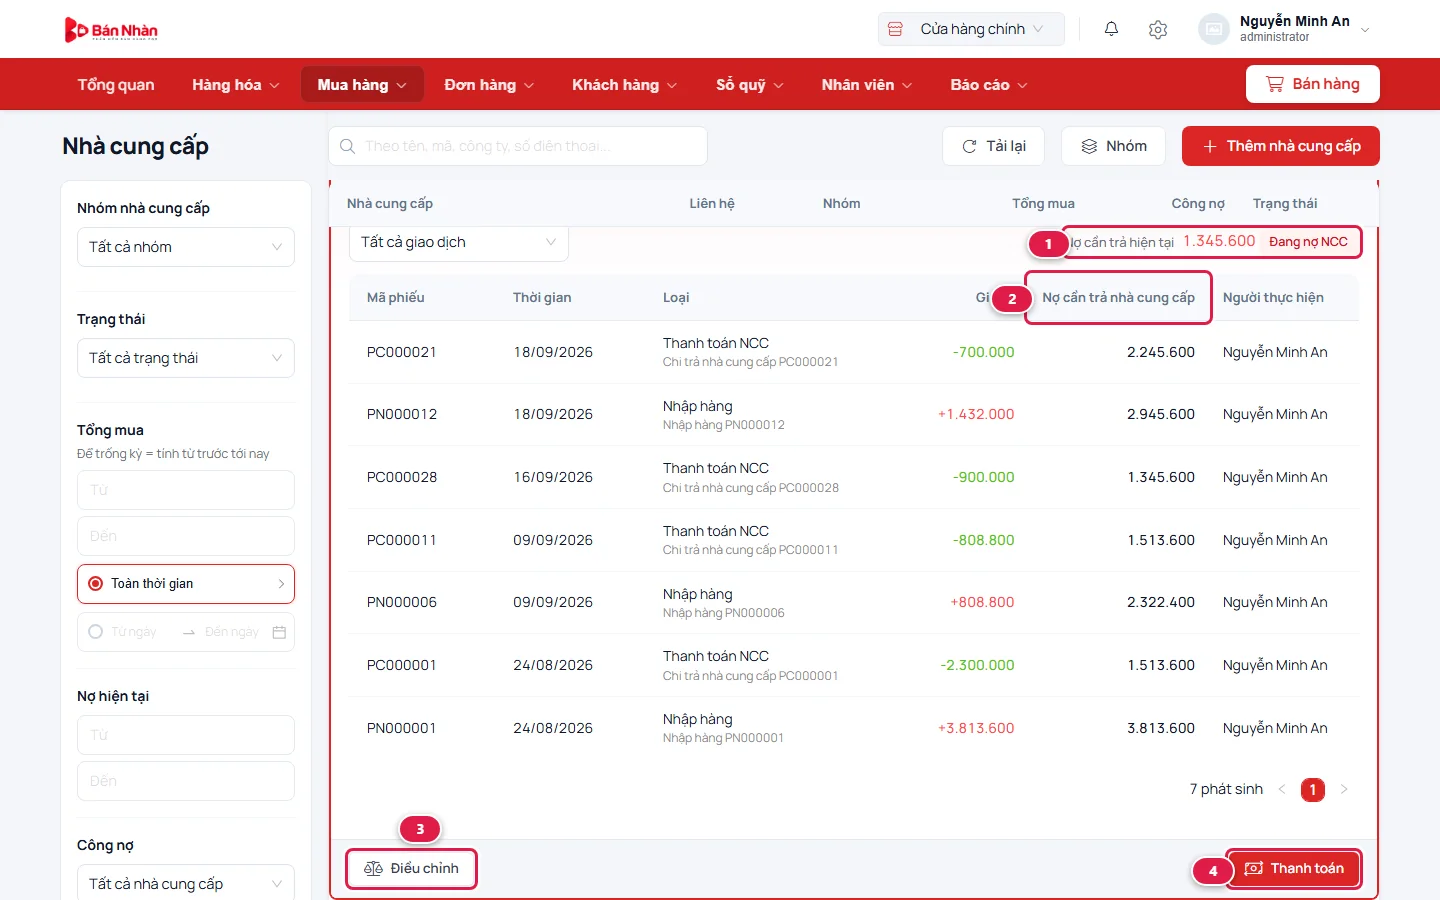
Task: Click the user avatar icon
Action: [x=1213, y=29]
